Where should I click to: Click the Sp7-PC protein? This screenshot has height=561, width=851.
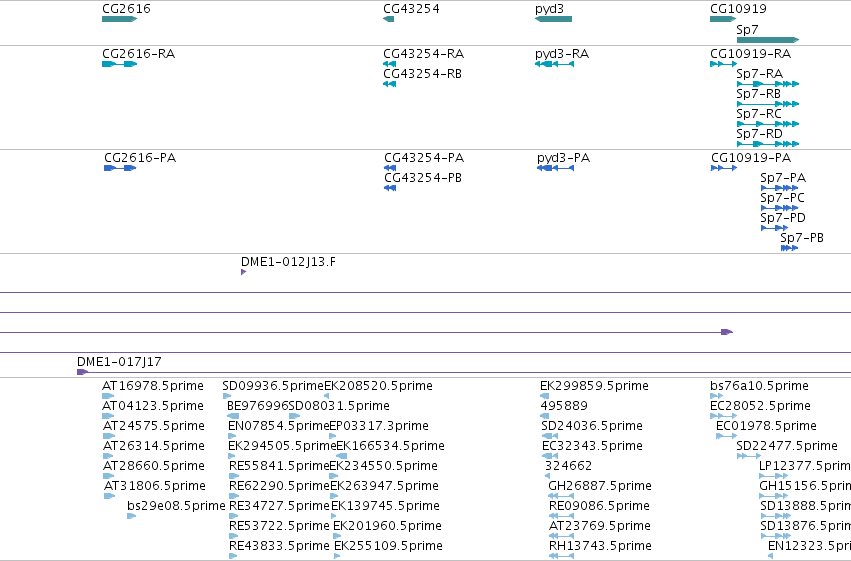[779, 208]
